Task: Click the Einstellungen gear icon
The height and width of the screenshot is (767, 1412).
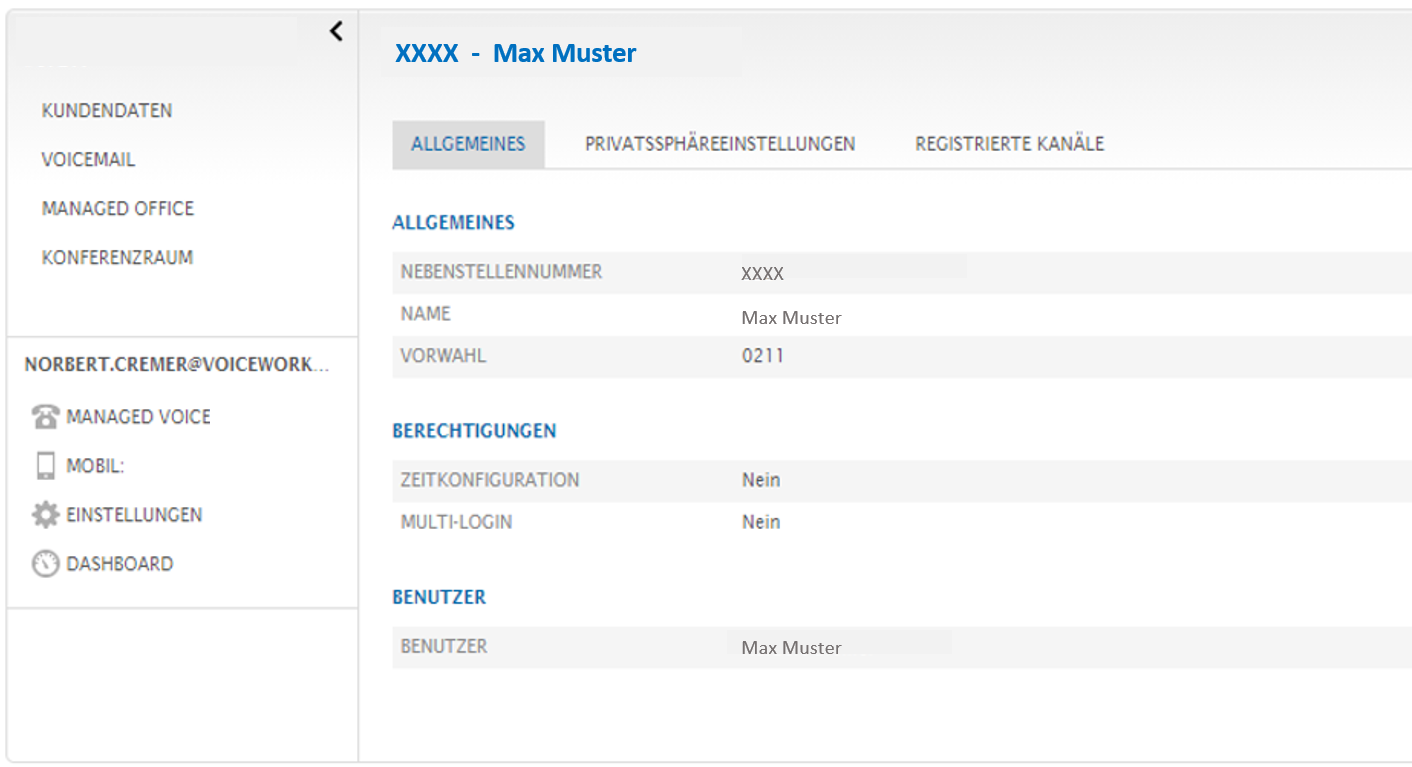Action: pos(45,515)
